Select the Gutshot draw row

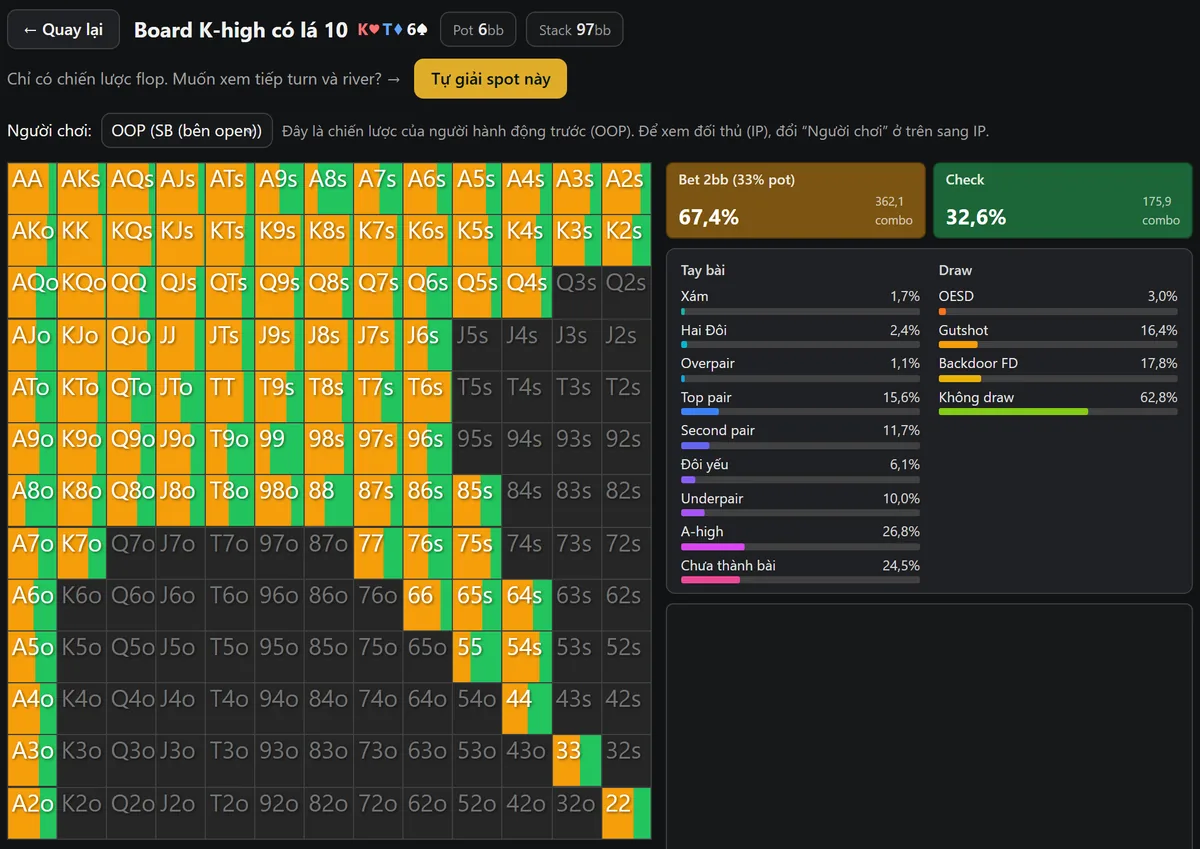pyautogui.click(x=1058, y=336)
